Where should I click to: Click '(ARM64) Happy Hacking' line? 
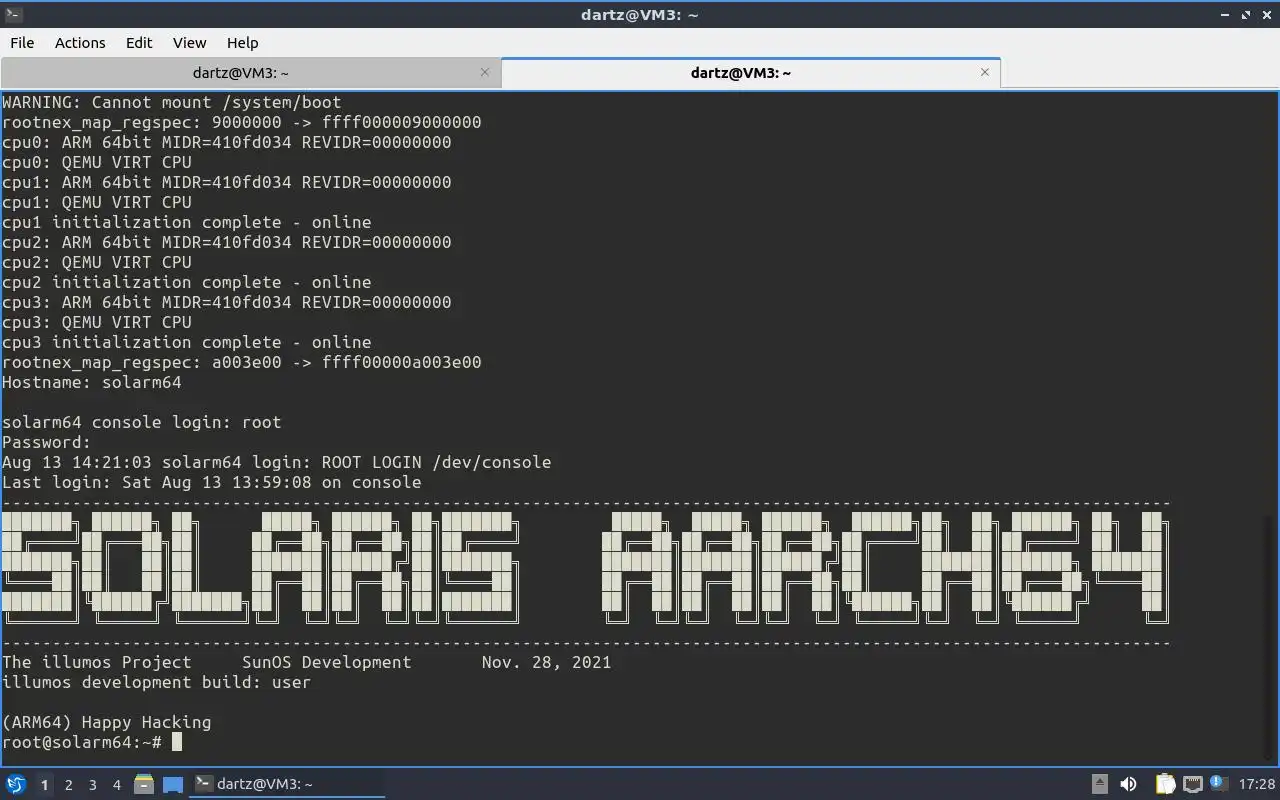(x=107, y=722)
